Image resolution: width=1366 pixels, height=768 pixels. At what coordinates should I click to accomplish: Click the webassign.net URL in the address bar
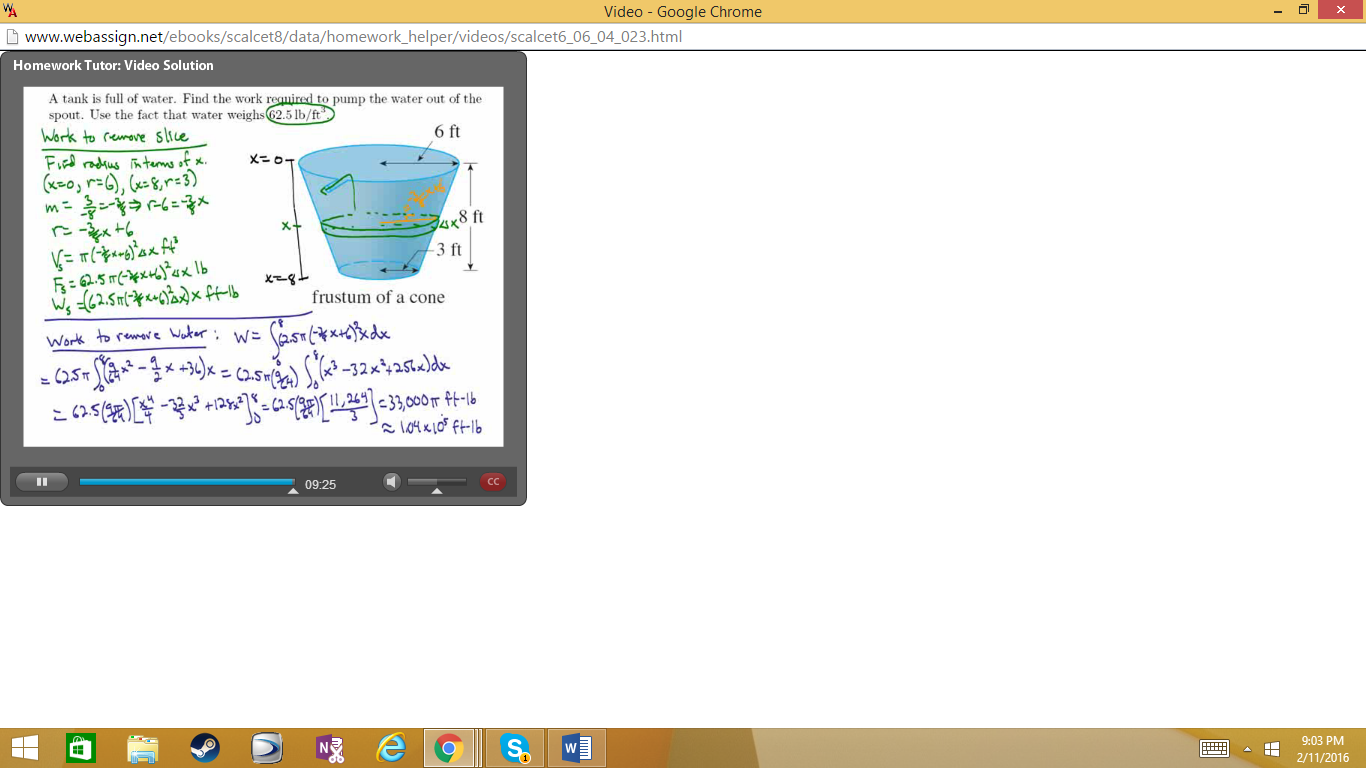click(353, 37)
